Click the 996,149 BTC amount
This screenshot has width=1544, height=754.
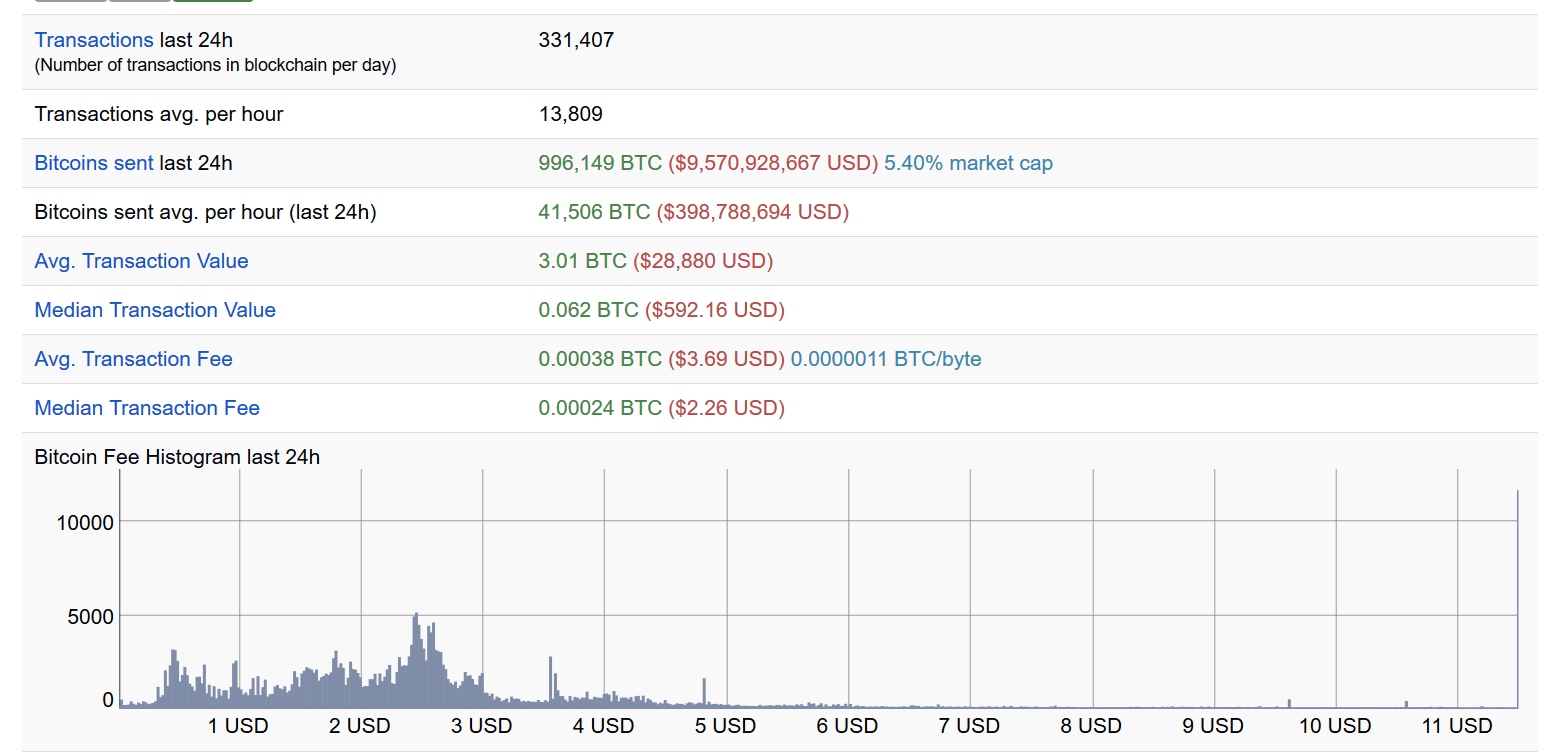(600, 163)
